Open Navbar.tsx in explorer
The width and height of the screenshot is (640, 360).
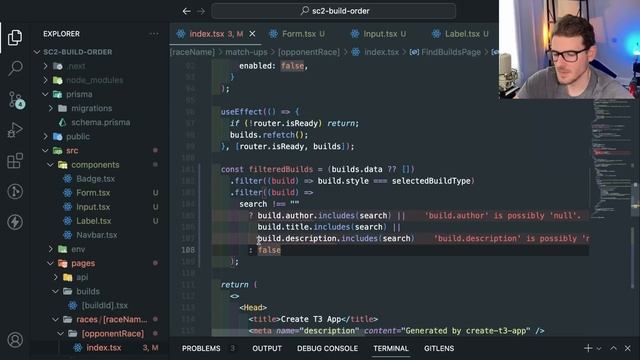96,235
